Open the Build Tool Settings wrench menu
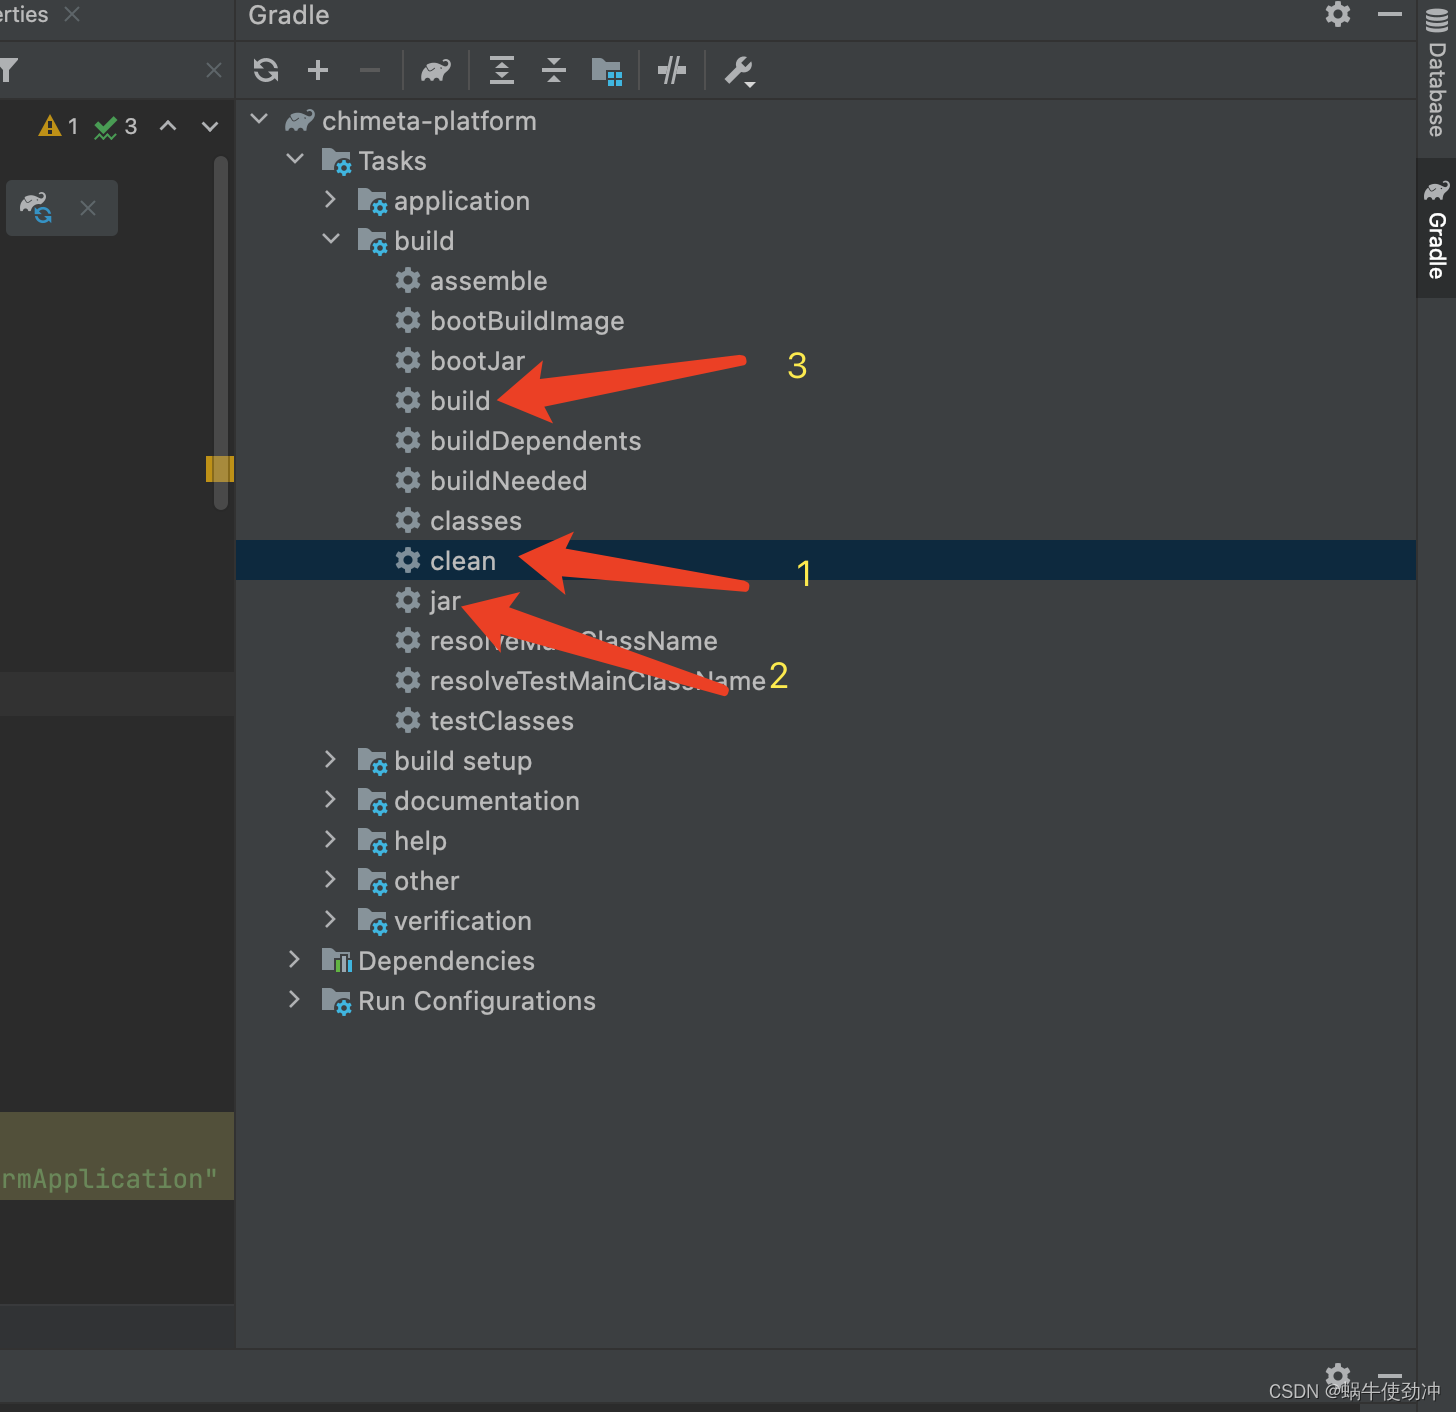The height and width of the screenshot is (1412, 1456). [x=739, y=71]
